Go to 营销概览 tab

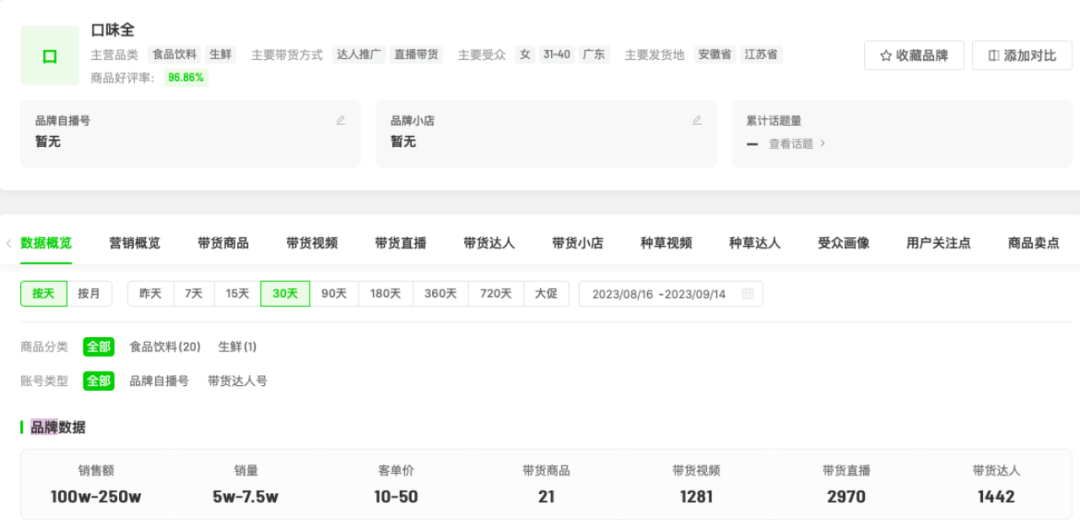coord(134,243)
